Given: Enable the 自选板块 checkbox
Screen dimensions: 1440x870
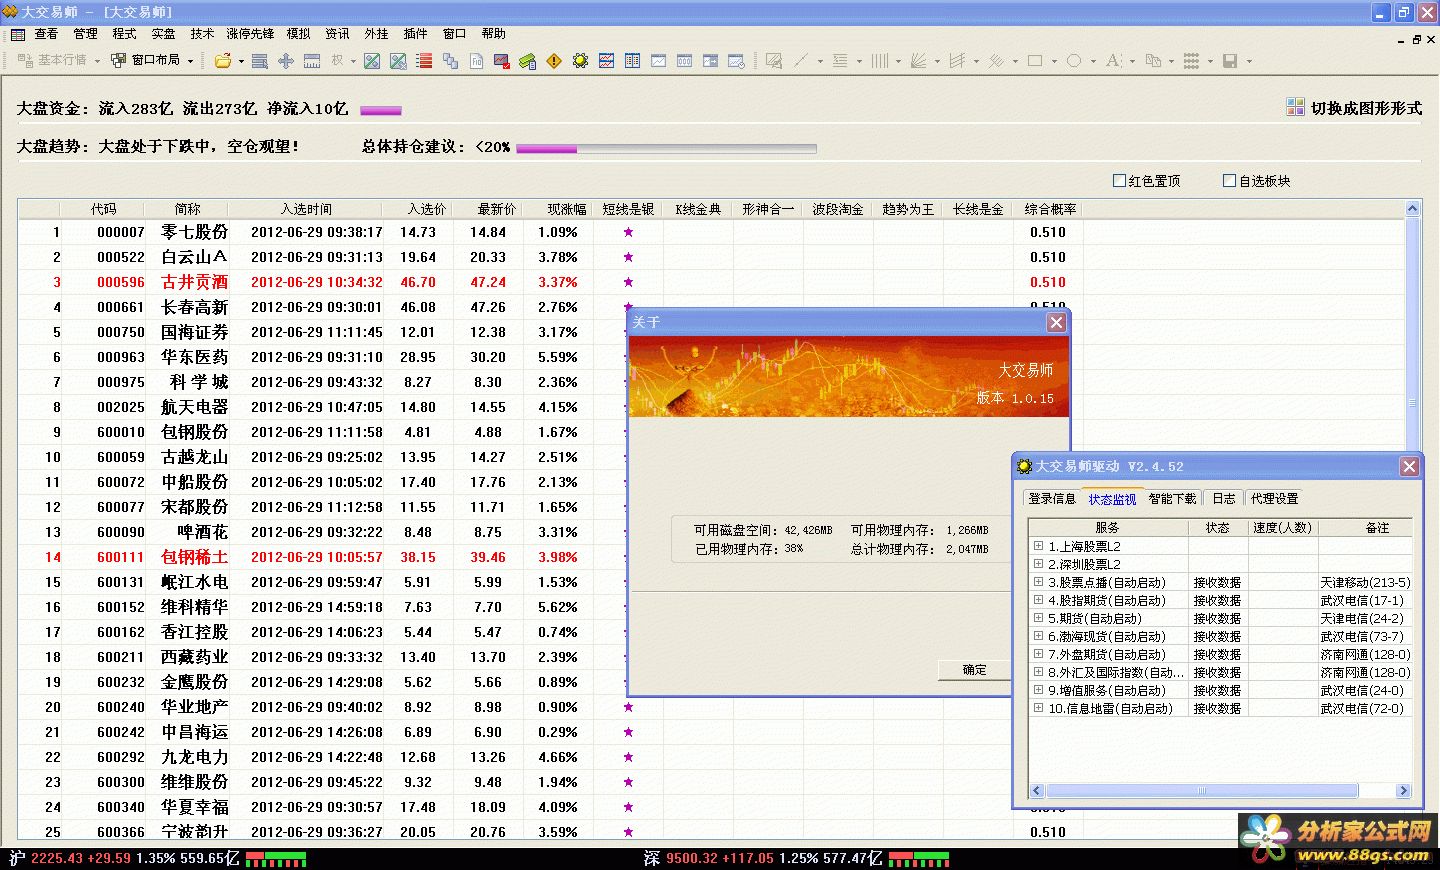Looking at the screenshot, I should (1230, 181).
